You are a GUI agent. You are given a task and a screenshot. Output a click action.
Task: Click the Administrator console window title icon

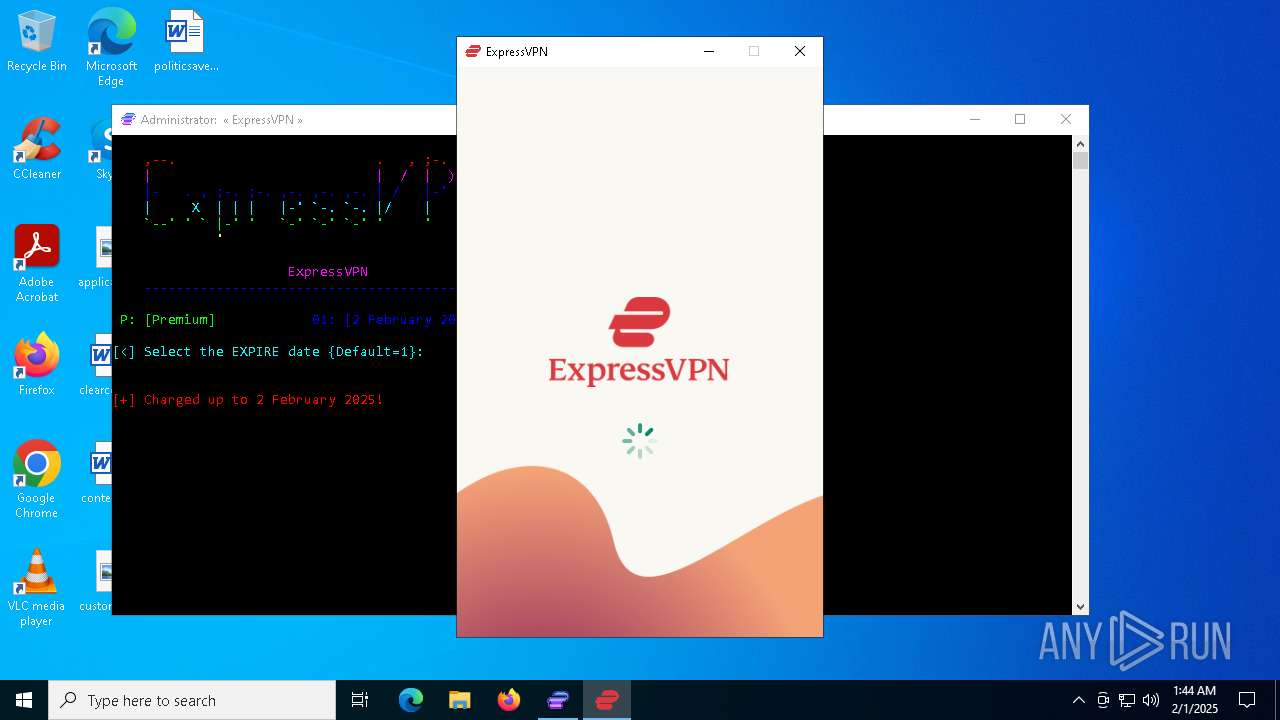128,119
